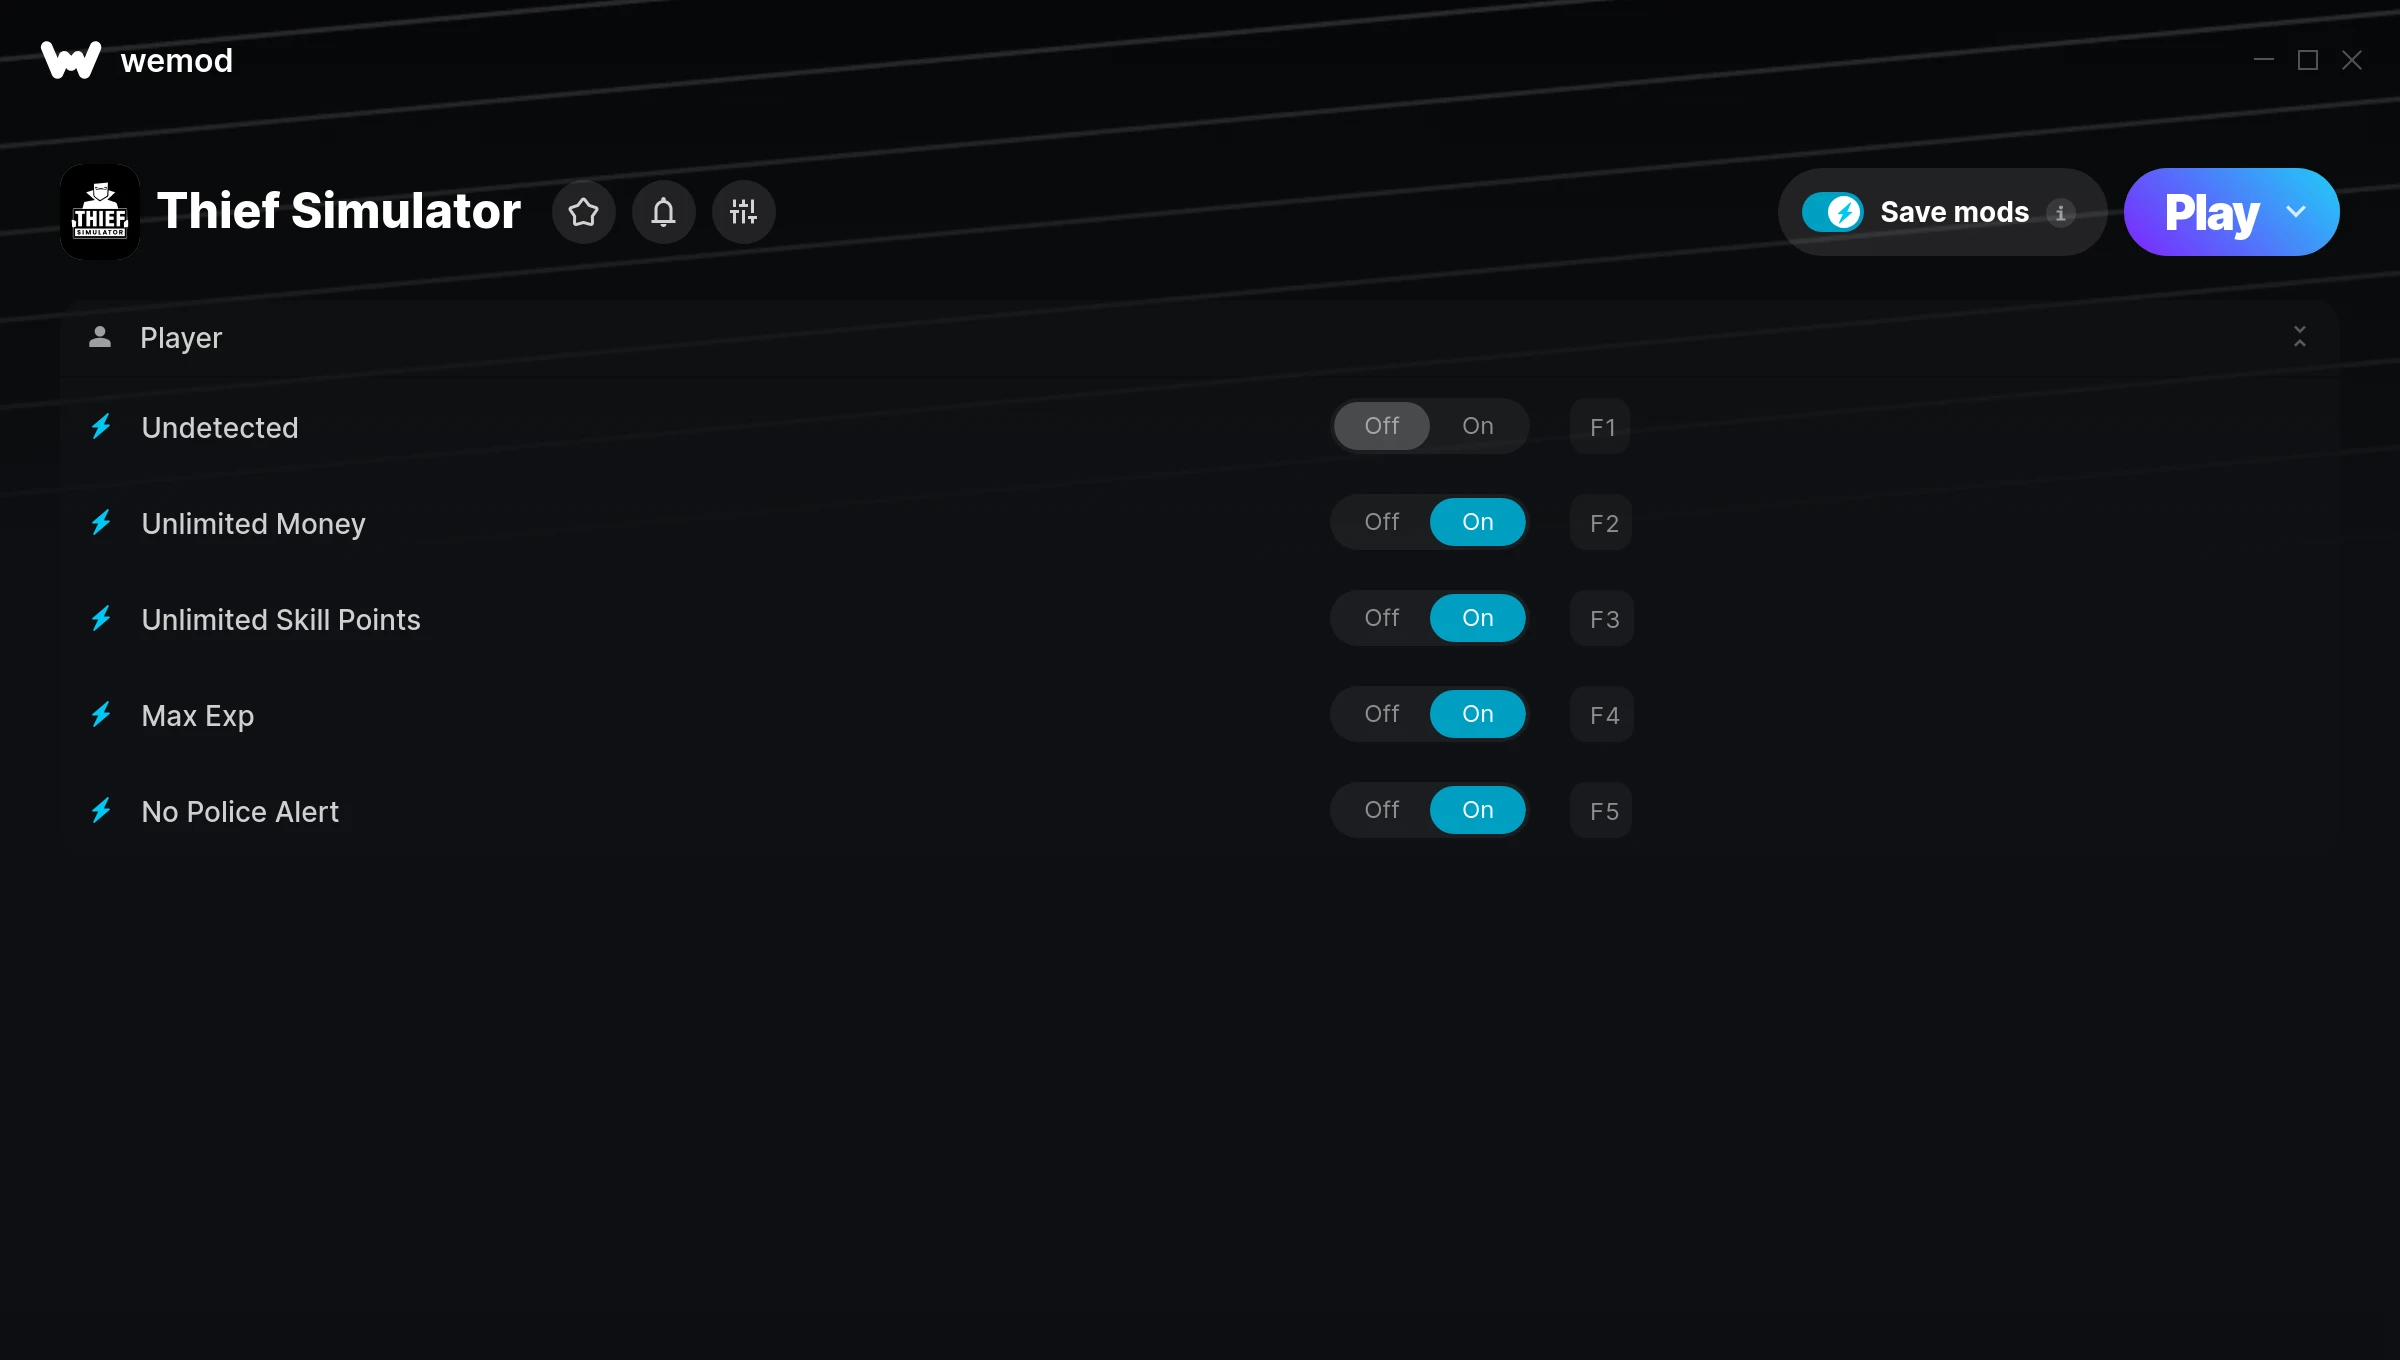Click the WeMod text logo link

coord(175,59)
